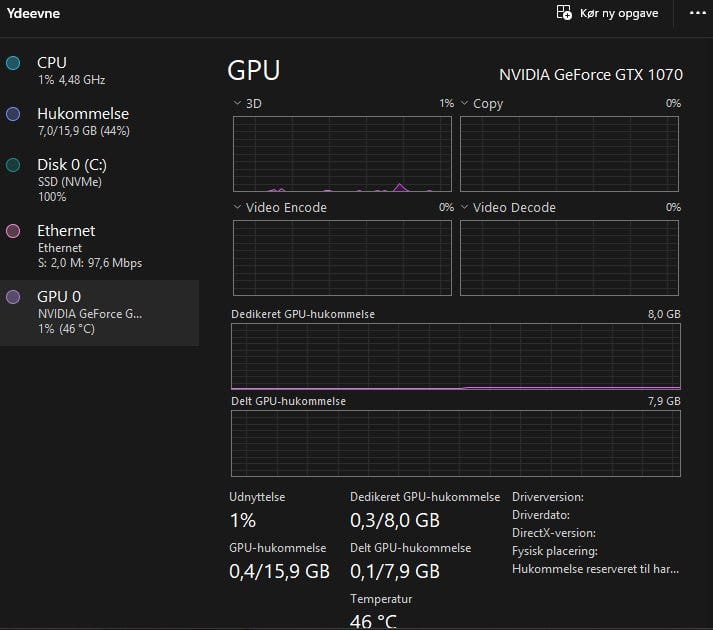
Task: Click the Kør ny opgave button label
Action: (619, 13)
